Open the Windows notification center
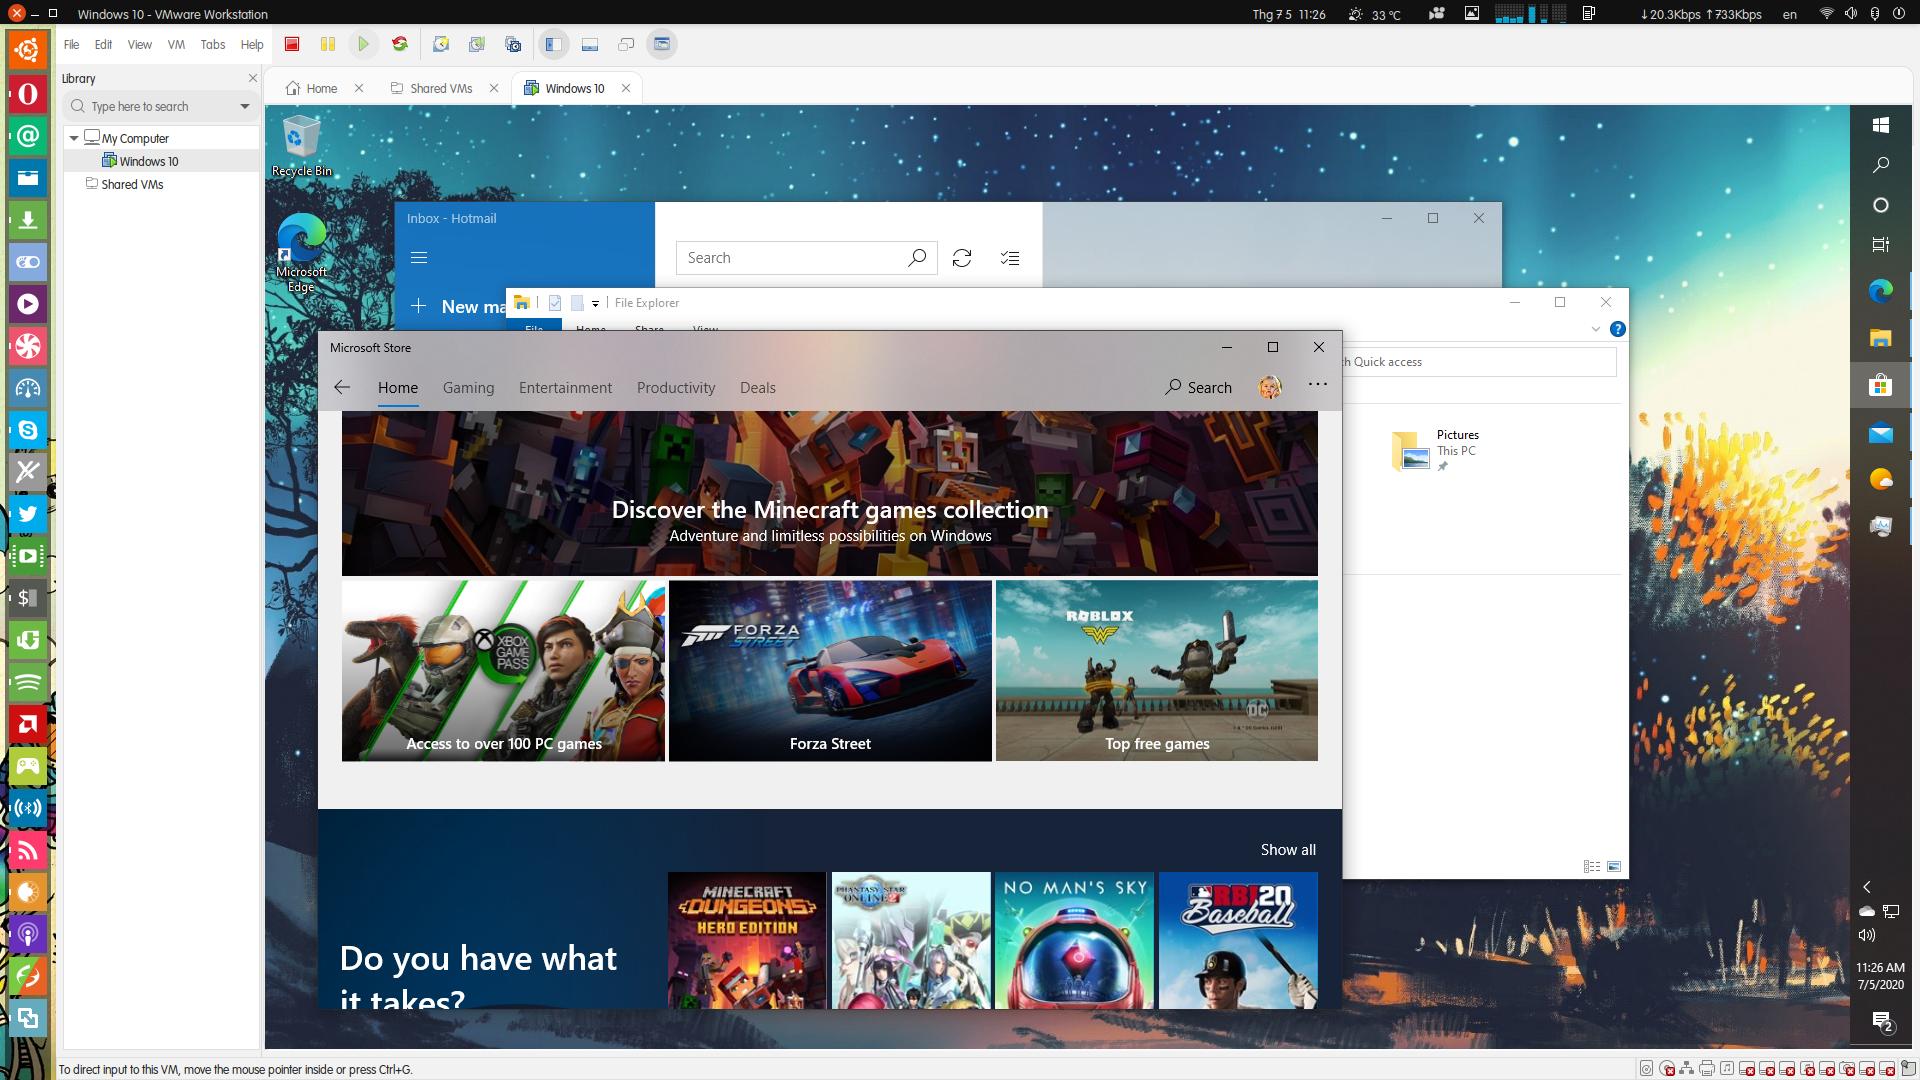1920x1080 pixels. (x=1881, y=1021)
